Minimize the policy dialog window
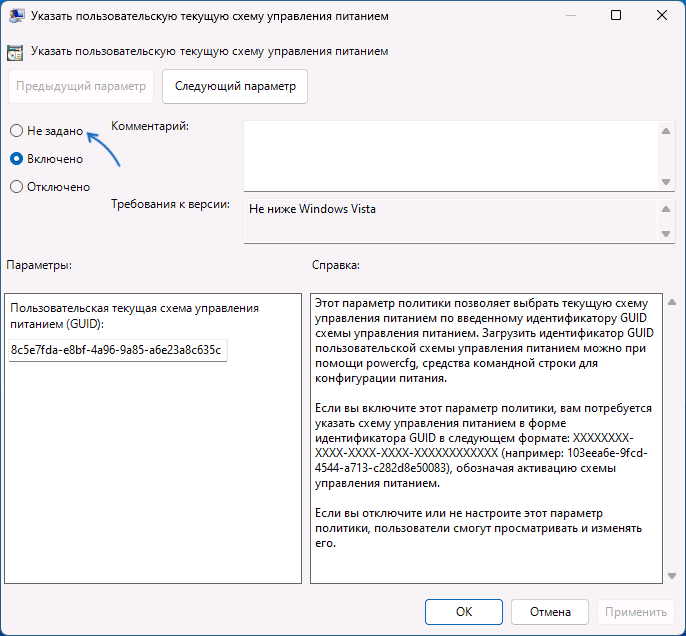The height and width of the screenshot is (636, 686). pyautogui.click(x=570, y=15)
